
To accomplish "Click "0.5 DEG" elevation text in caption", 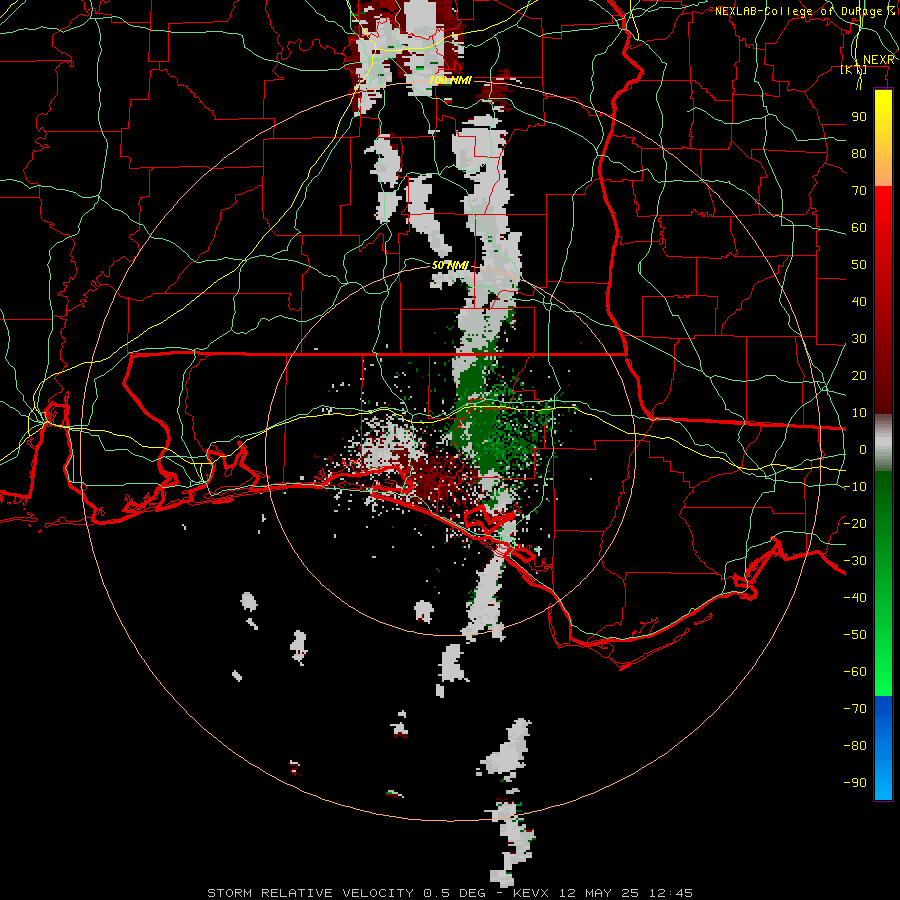I will coord(455,893).
